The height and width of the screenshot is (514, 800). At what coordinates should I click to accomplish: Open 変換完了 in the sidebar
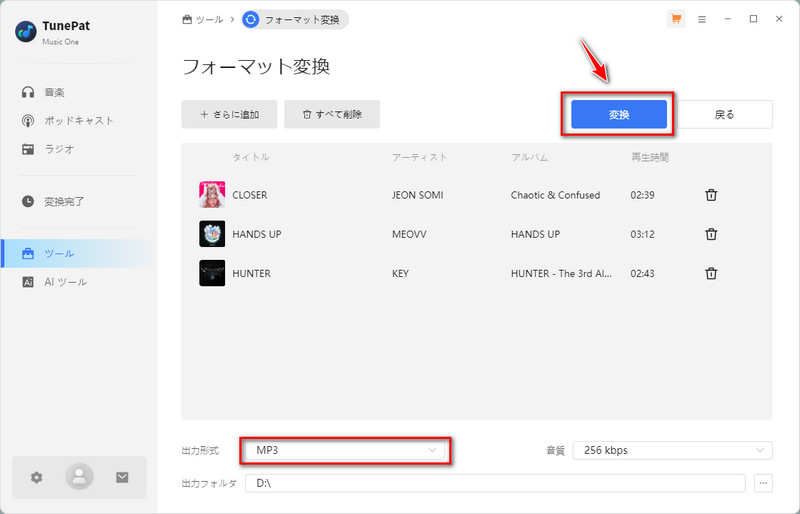(x=79, y=202)
